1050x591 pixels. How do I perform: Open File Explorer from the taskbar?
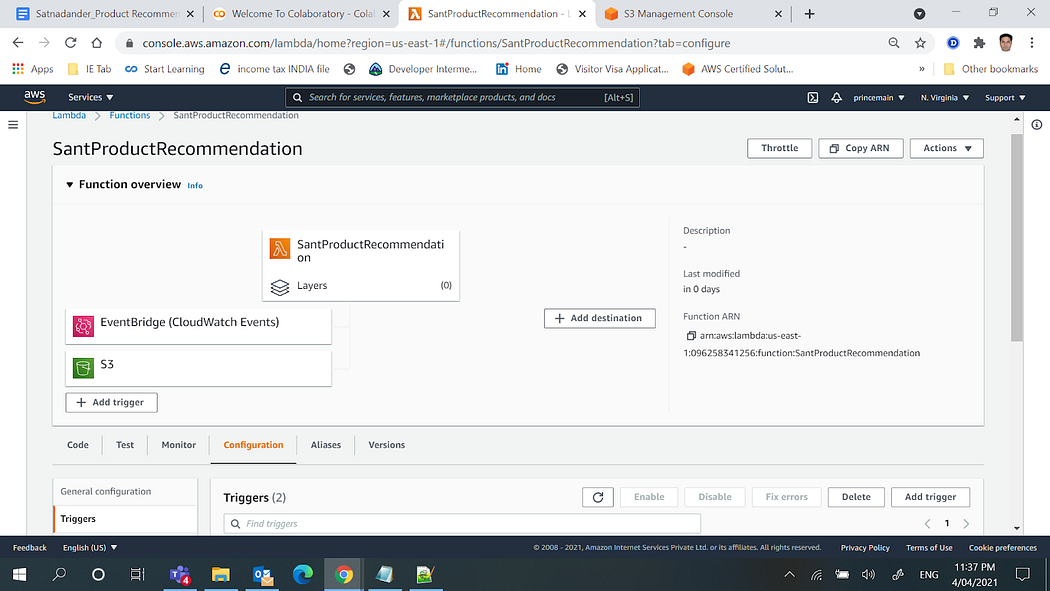tap(221, 574)
